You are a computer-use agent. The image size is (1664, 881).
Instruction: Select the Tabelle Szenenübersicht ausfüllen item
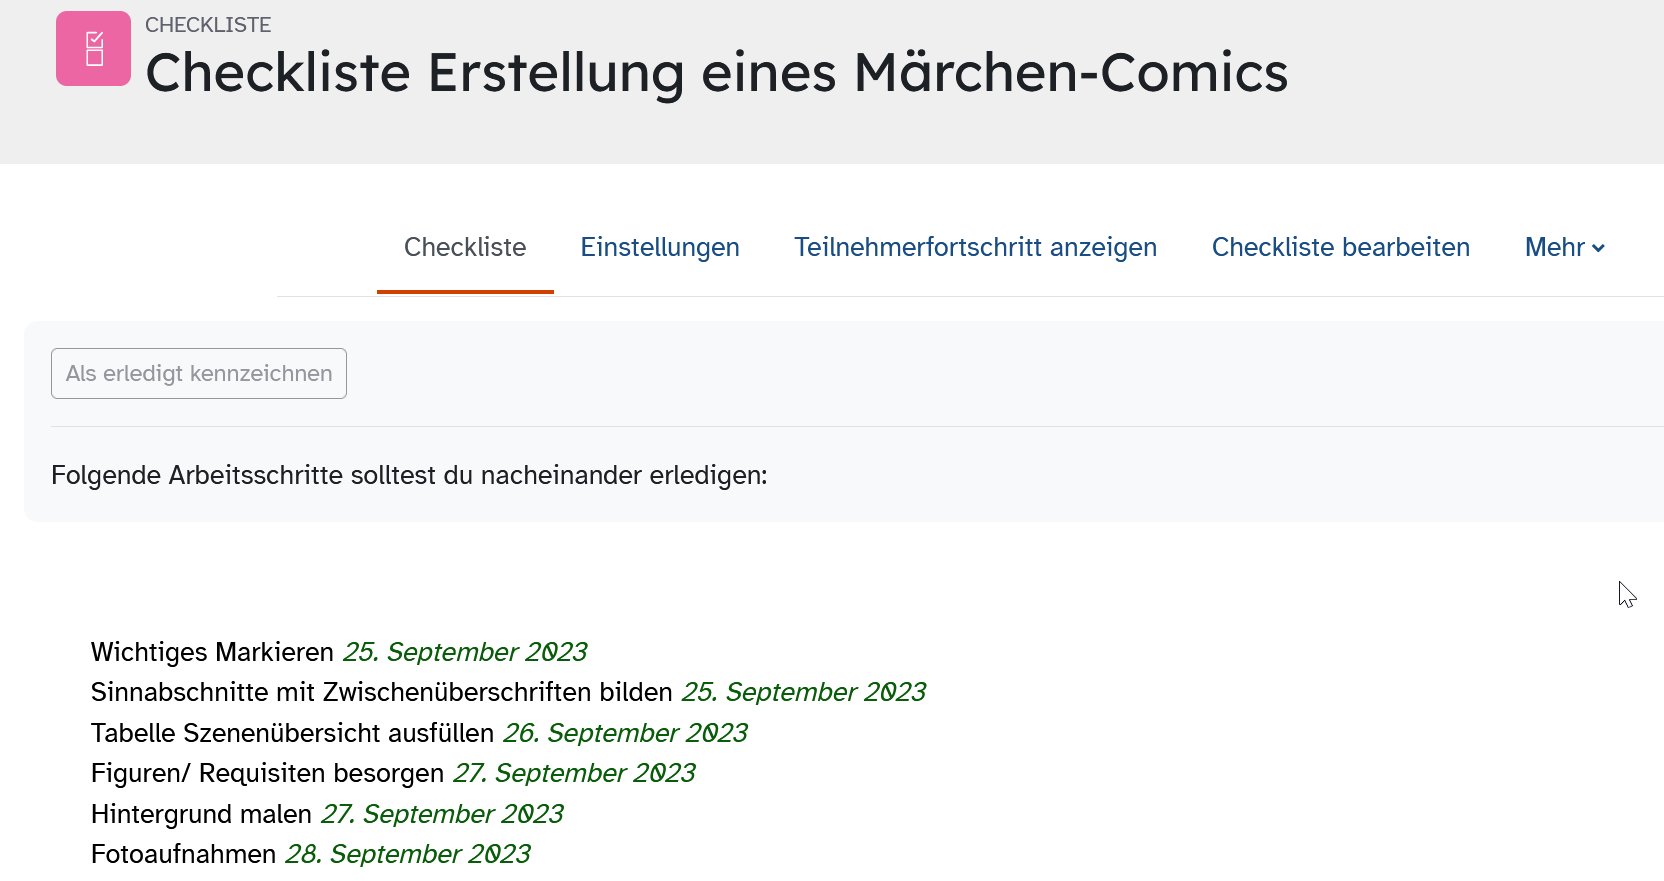tap(292, 733)
